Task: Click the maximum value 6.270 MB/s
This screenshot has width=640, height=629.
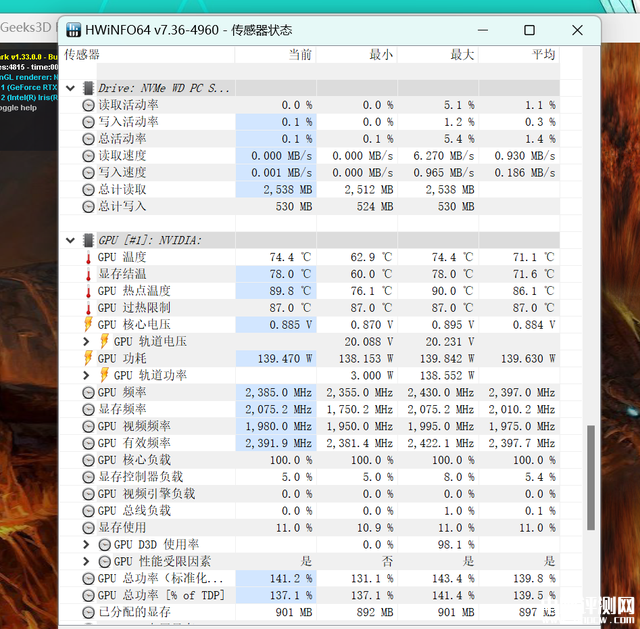Action: point(444,156)
